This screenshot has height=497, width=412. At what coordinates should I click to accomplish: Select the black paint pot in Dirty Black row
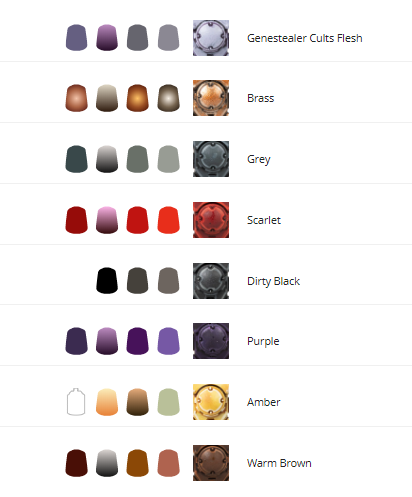107,280
